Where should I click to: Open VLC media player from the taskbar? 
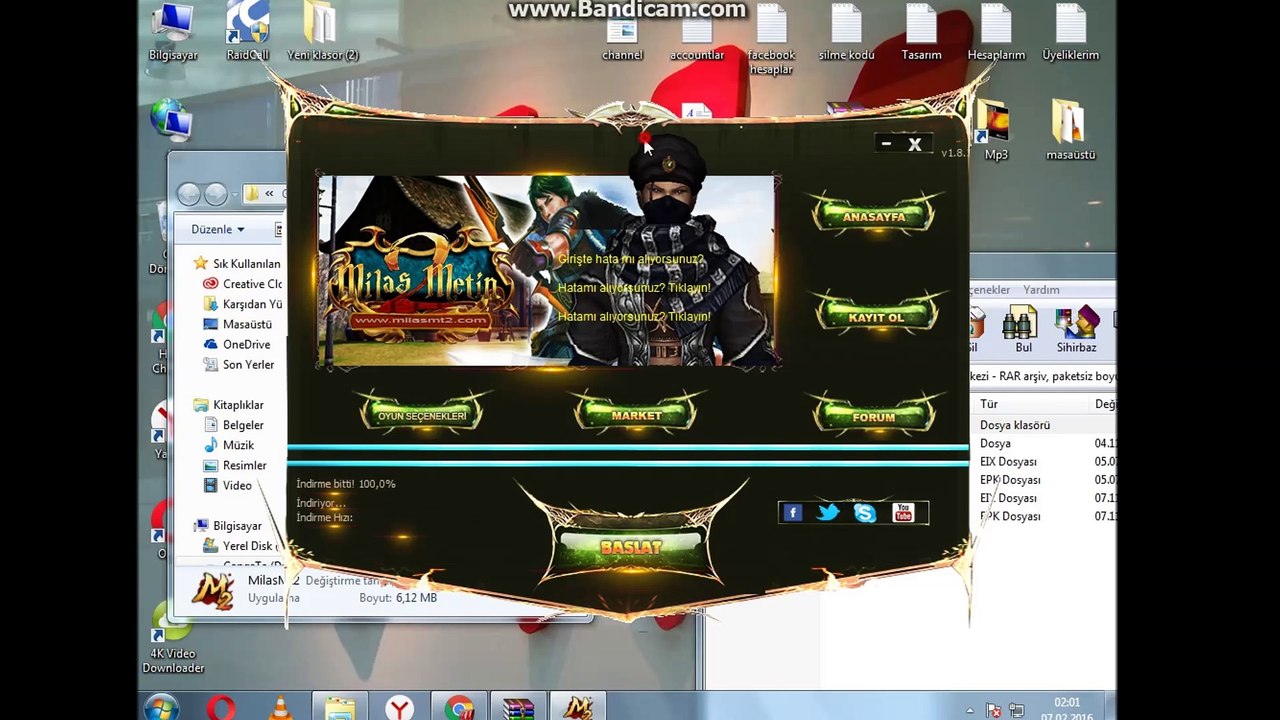(281, 708)
